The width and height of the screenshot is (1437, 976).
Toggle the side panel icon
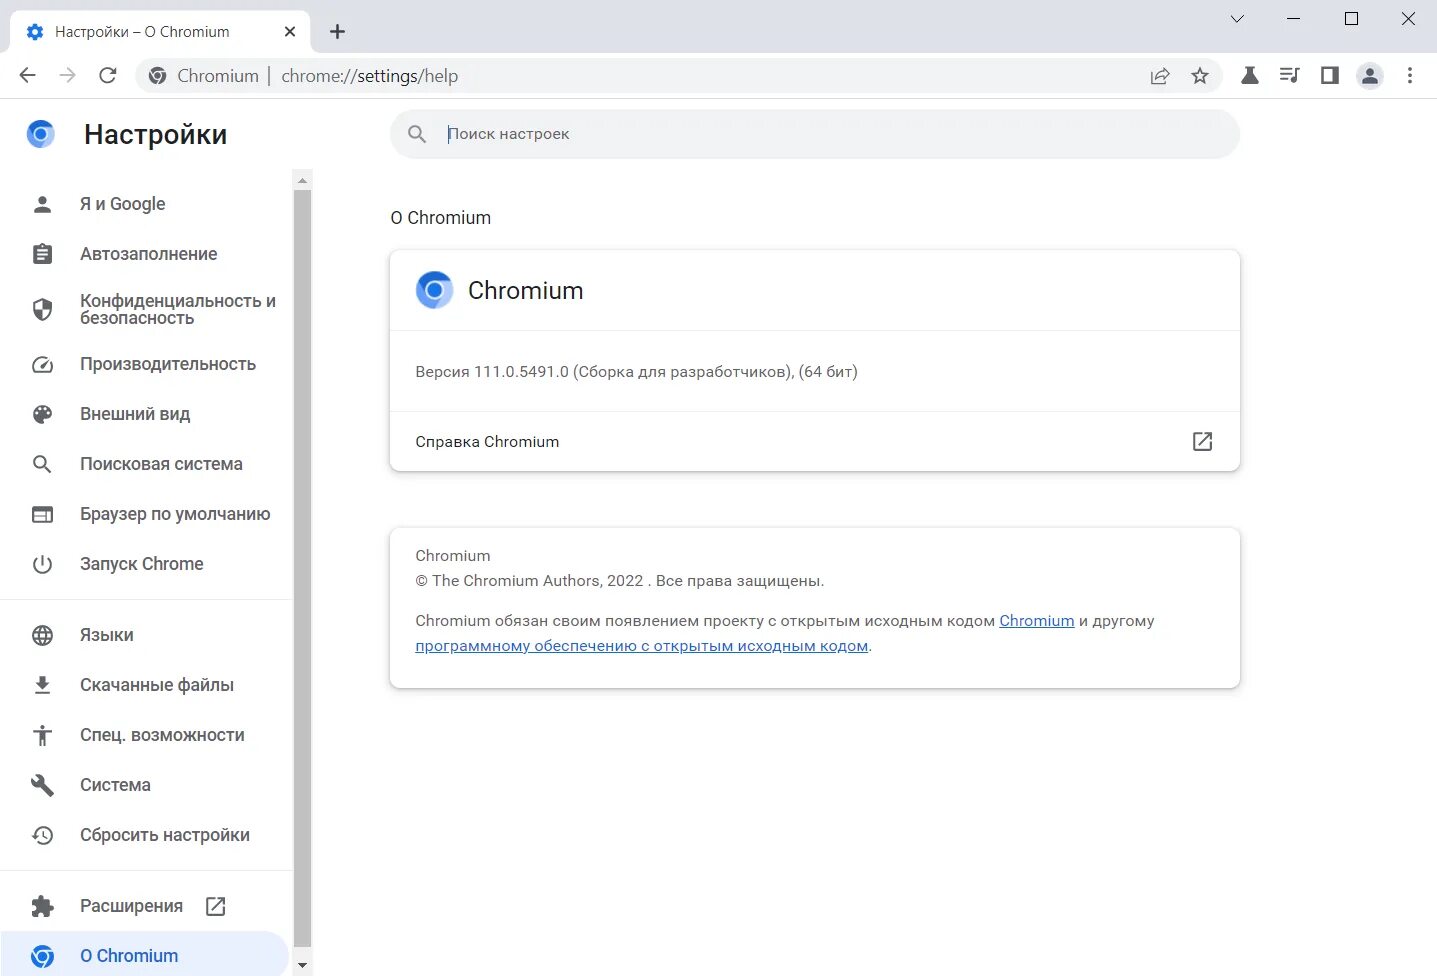click(x=1329, y=76)
